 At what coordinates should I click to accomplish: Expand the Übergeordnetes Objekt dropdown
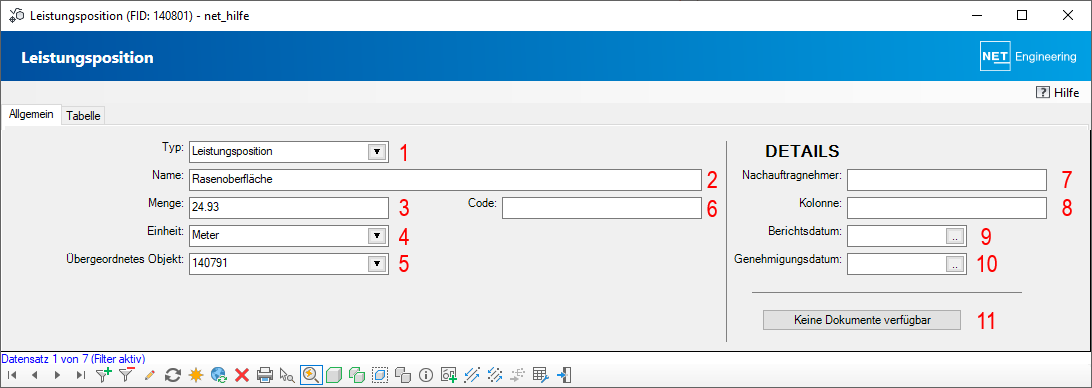376,263
